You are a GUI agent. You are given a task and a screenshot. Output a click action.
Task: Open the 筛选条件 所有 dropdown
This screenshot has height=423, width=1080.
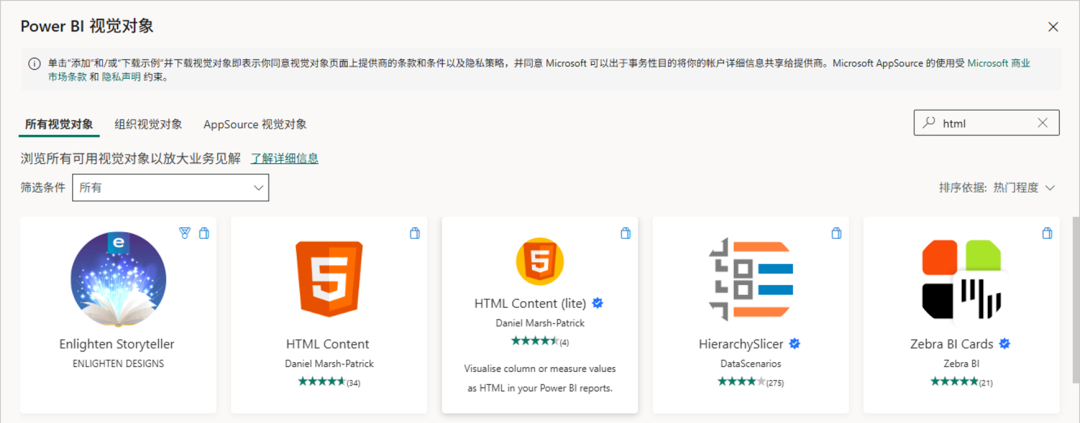click(x=170, y=187)
